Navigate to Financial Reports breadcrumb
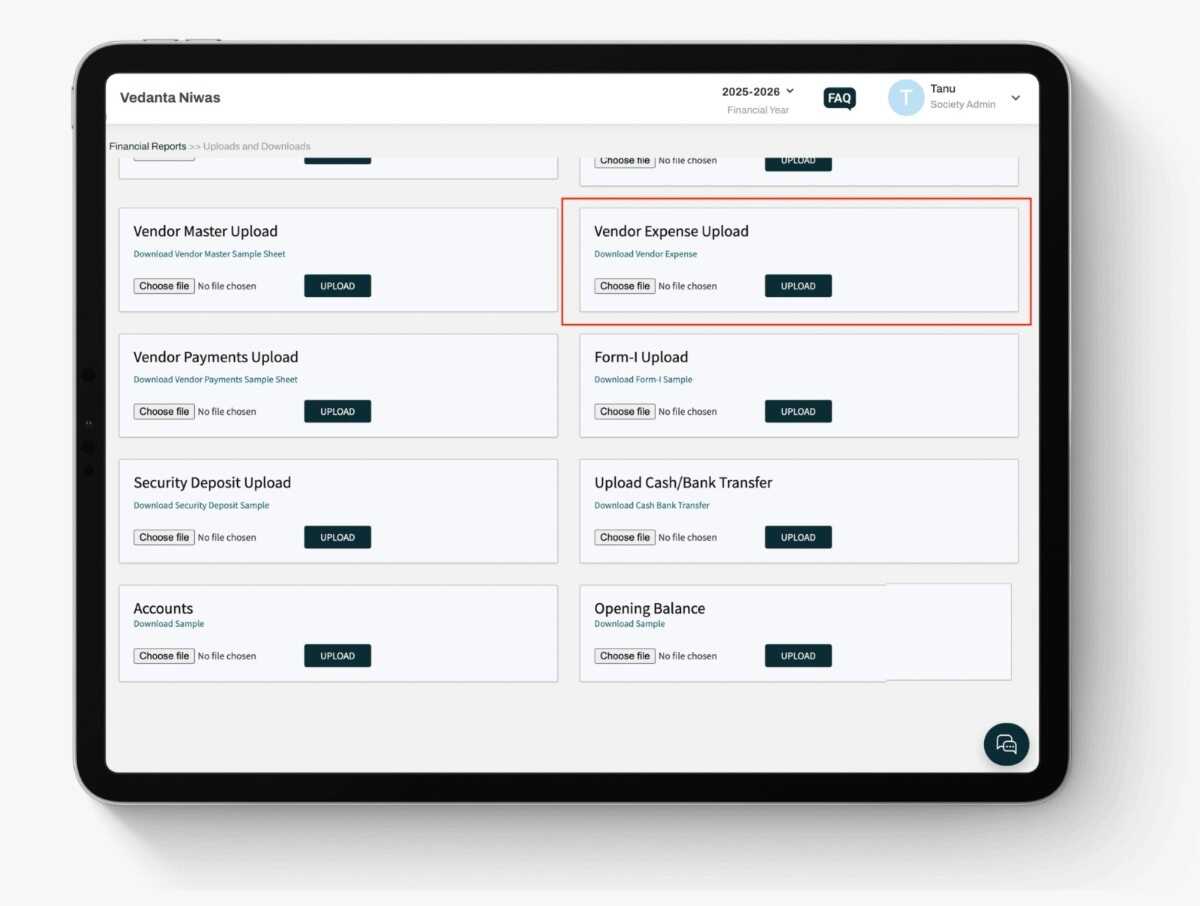The width and height of the screenshot is (1200, 906). pyautogui.click(x=147, y=145)
